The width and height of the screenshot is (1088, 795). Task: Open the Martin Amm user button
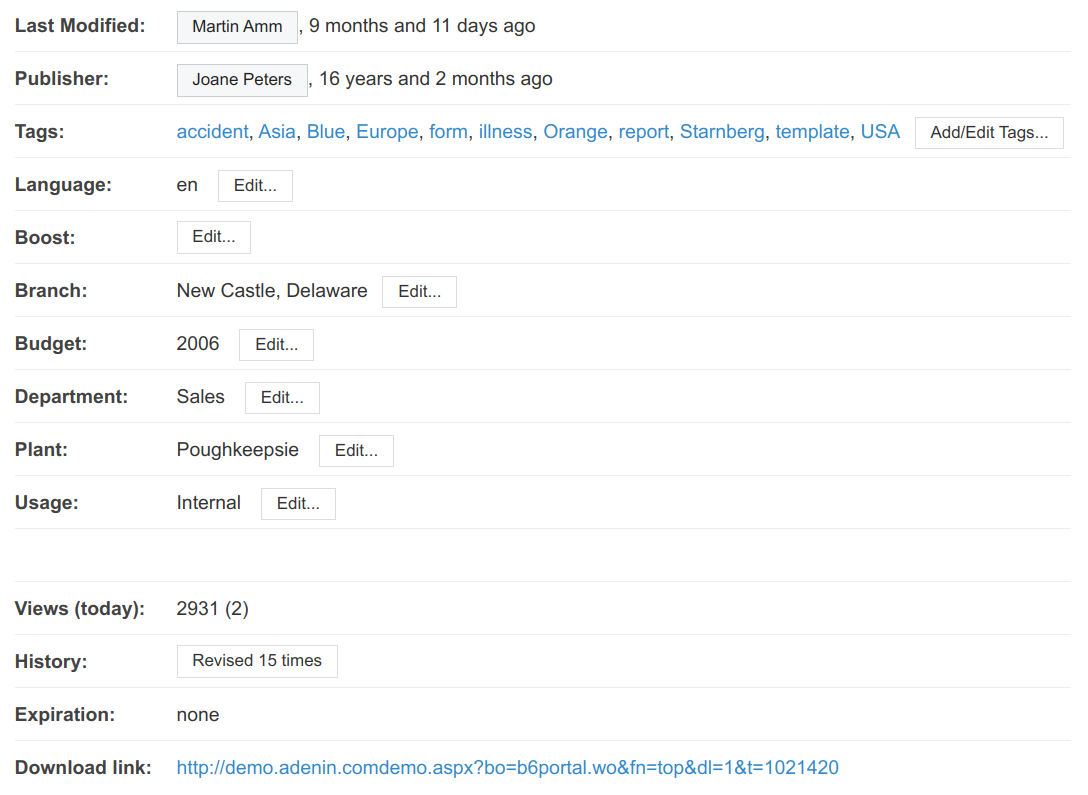tap(237, 27)
